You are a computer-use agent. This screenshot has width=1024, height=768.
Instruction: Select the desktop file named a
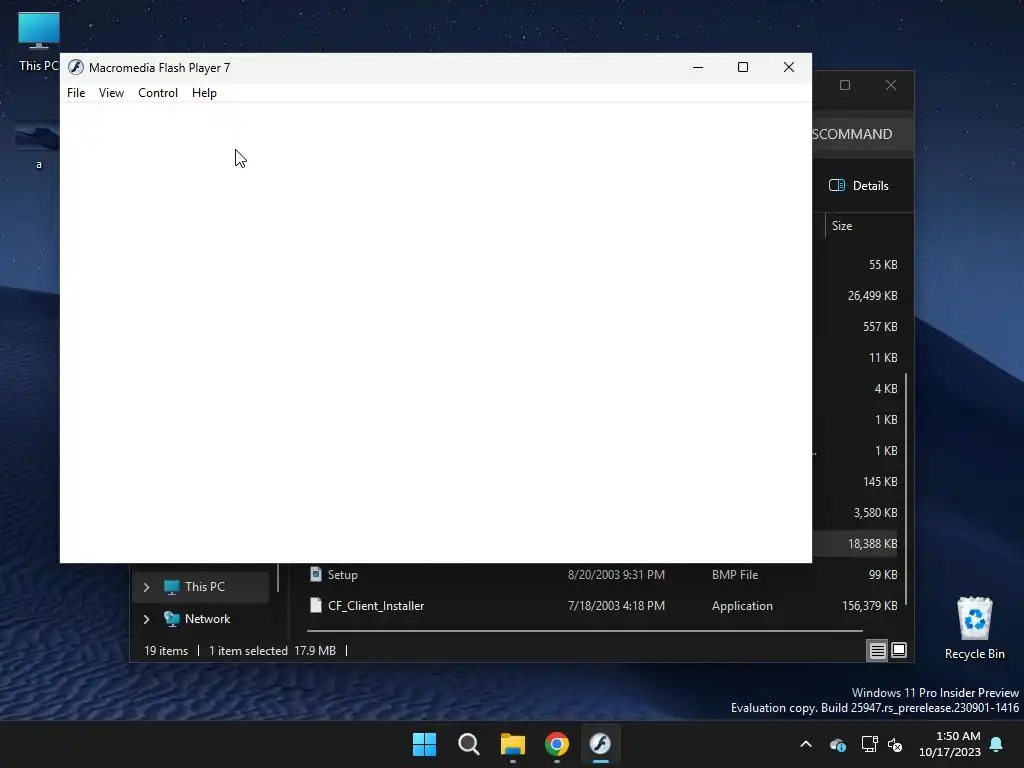(39, 145)
